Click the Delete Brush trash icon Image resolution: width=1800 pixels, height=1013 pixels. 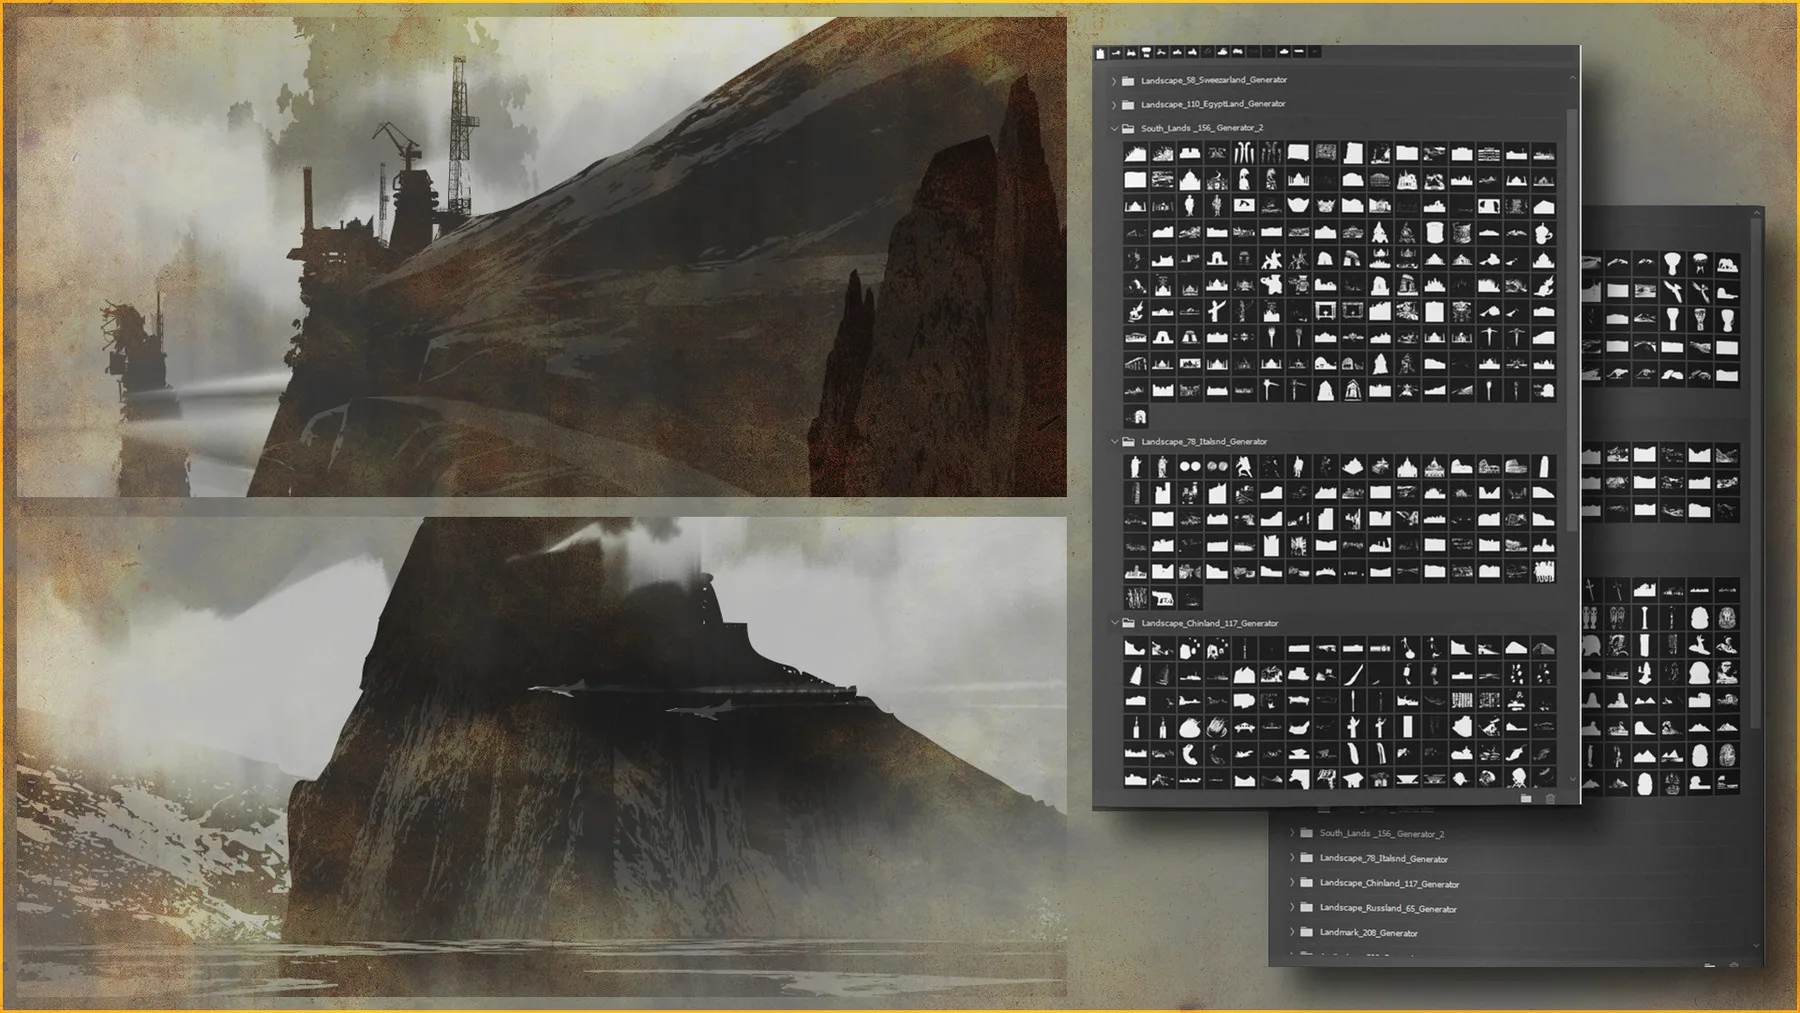1550,798
